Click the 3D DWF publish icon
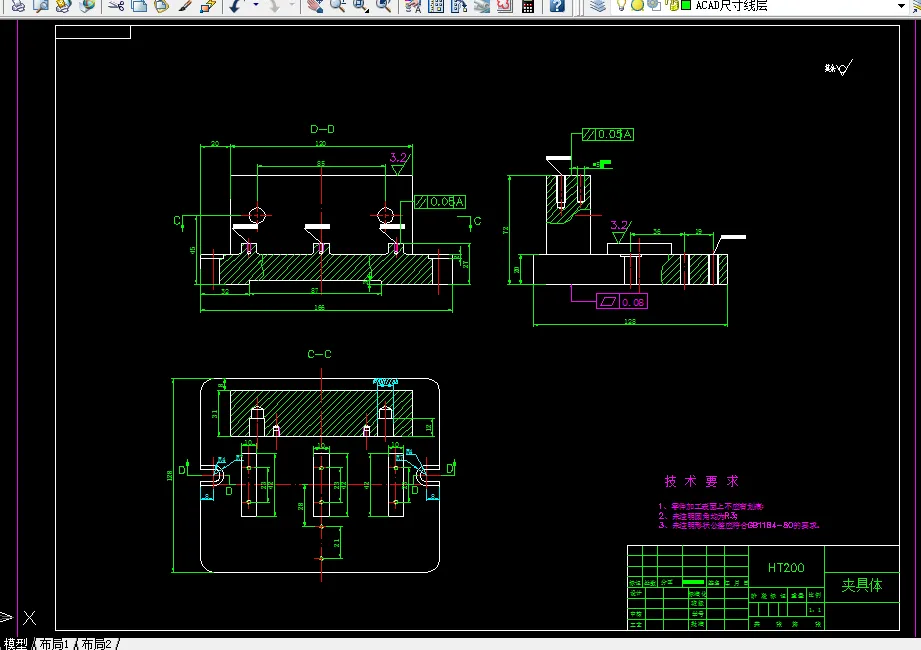The width and height of the screenshot is (921, 650). (x=87, y=6)
